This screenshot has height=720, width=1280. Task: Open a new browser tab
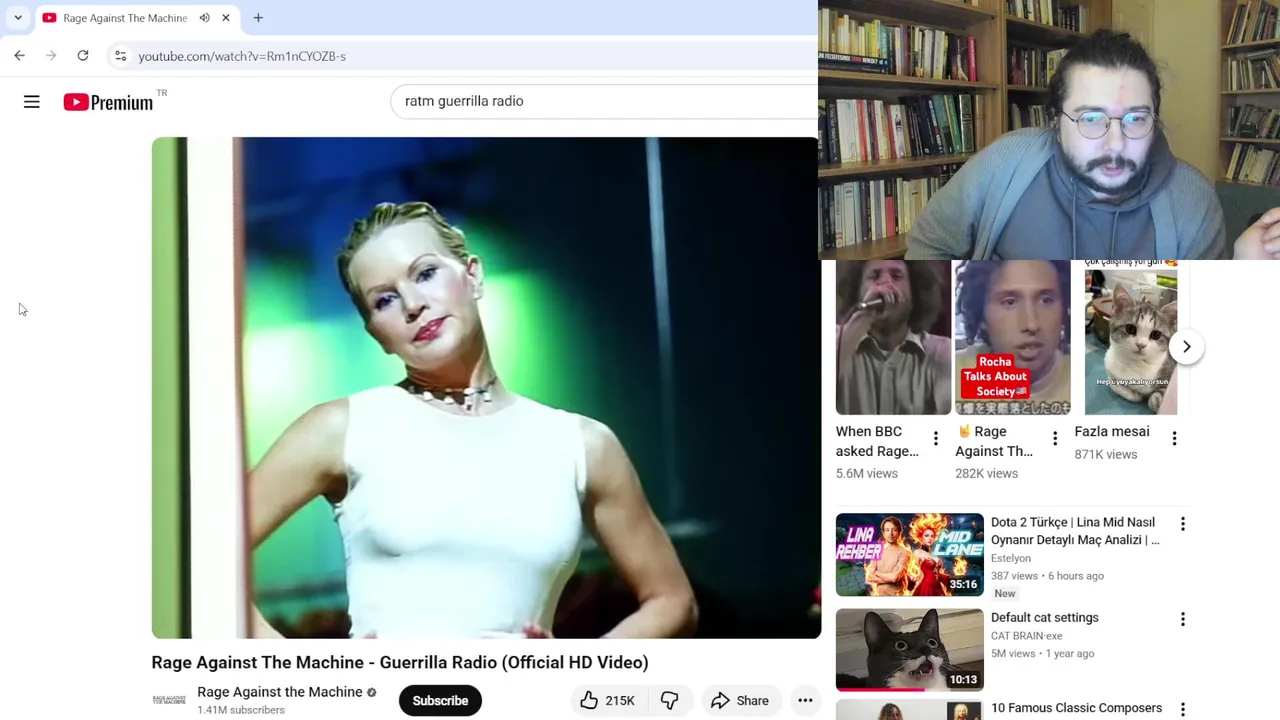pos(258,18)
